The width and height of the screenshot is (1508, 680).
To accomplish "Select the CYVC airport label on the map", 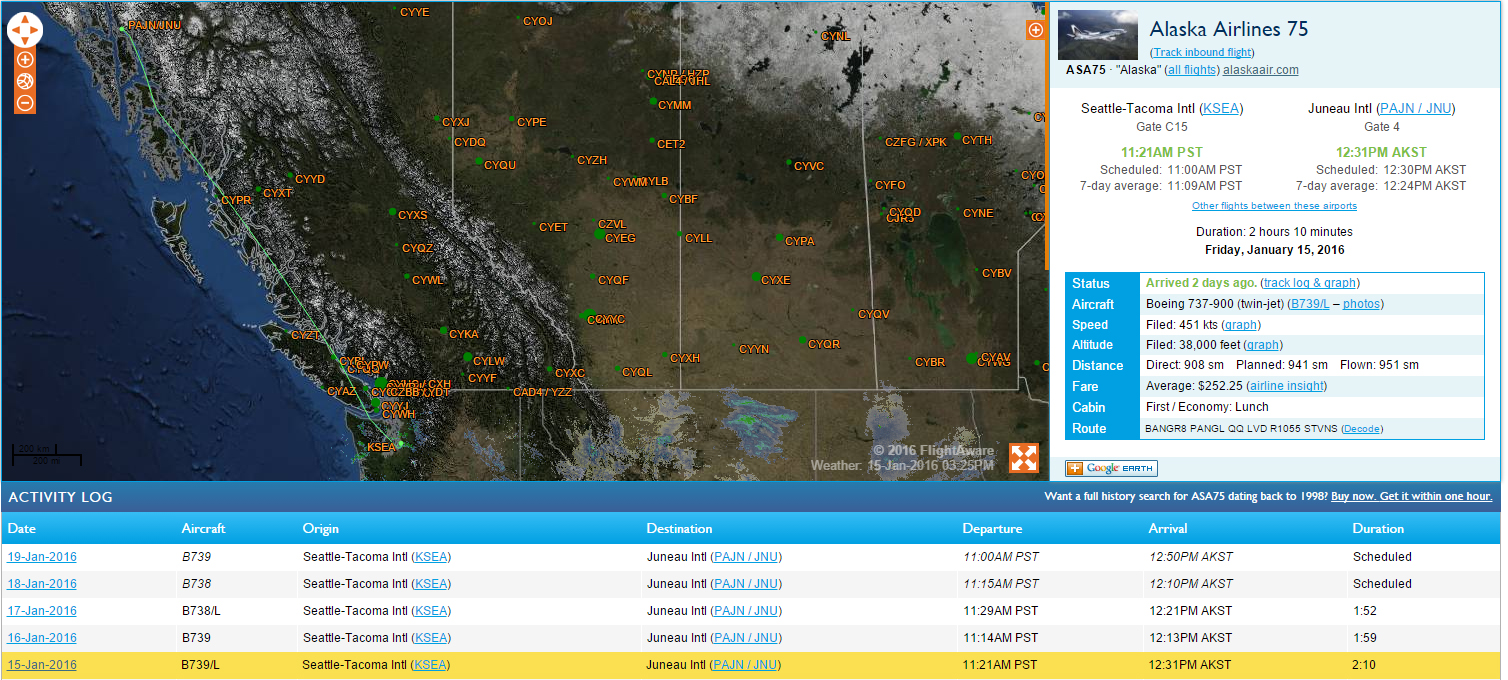I will [809, 166].
